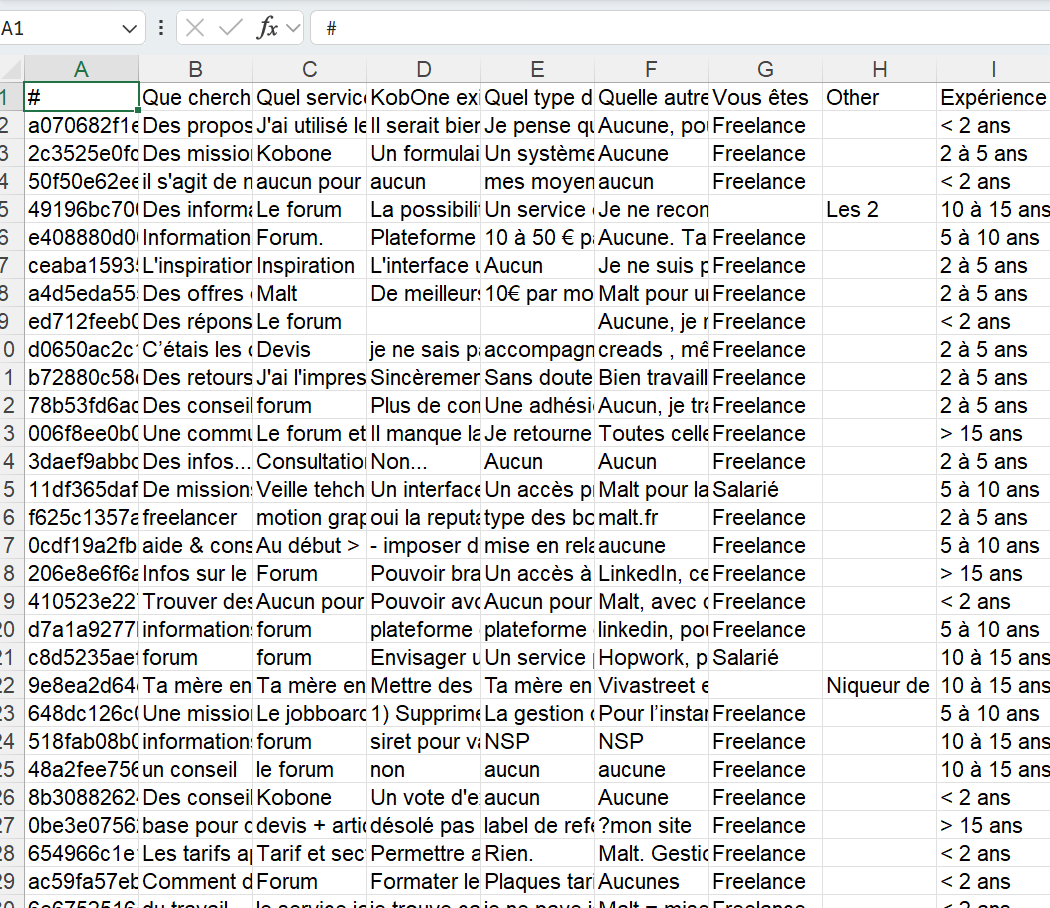Select the column G header
The height and width of the screenshot is (908, 1050).
pyautogui.click(x=765, y=69)
